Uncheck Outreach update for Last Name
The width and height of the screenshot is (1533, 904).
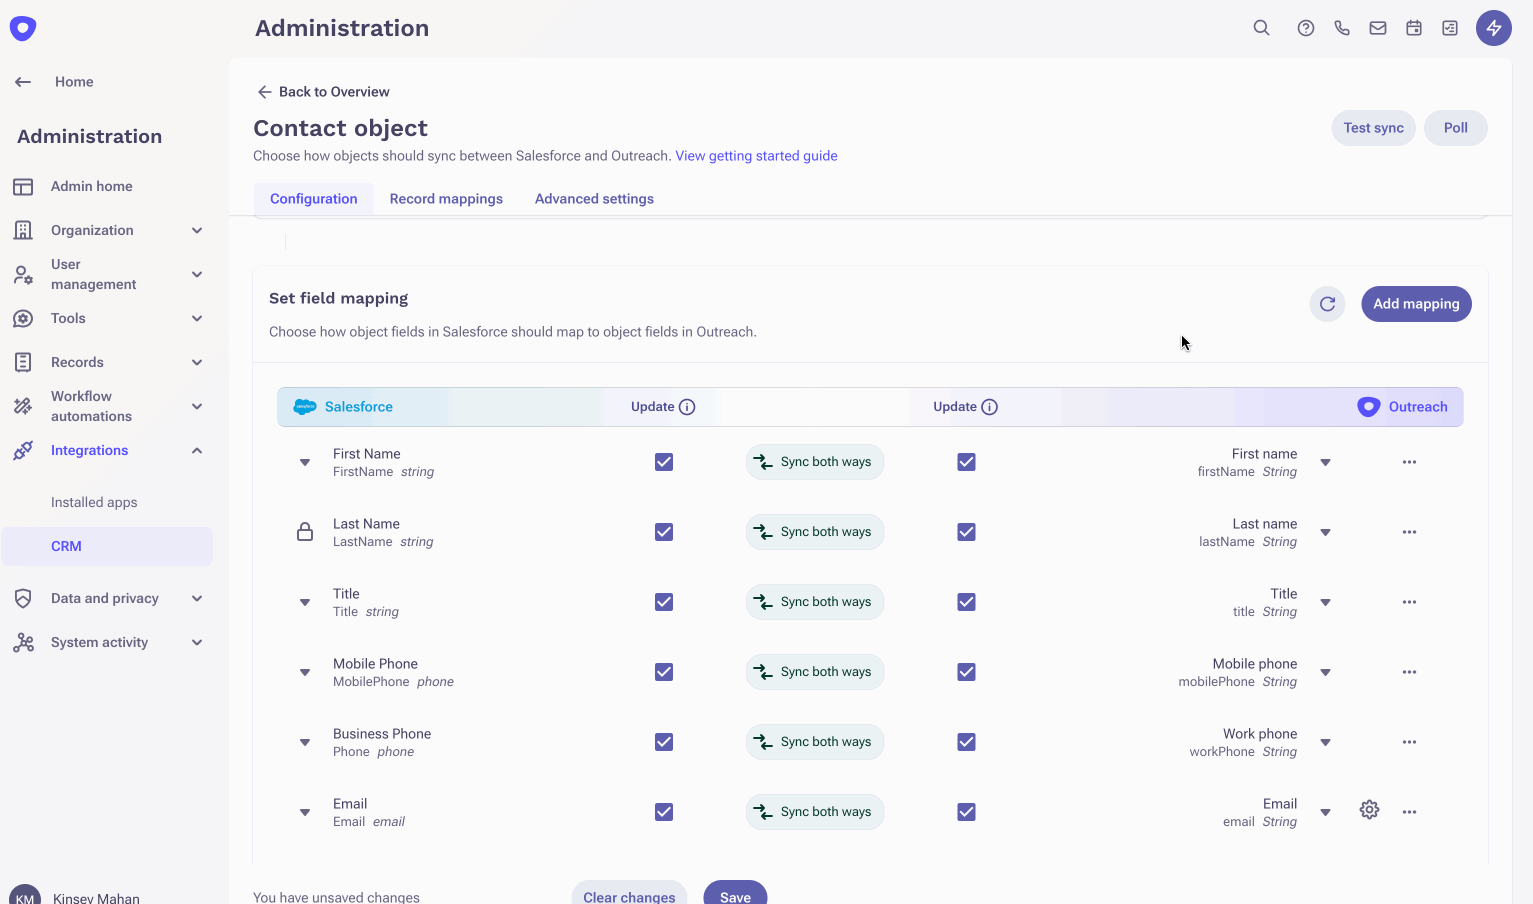[966, 532]
